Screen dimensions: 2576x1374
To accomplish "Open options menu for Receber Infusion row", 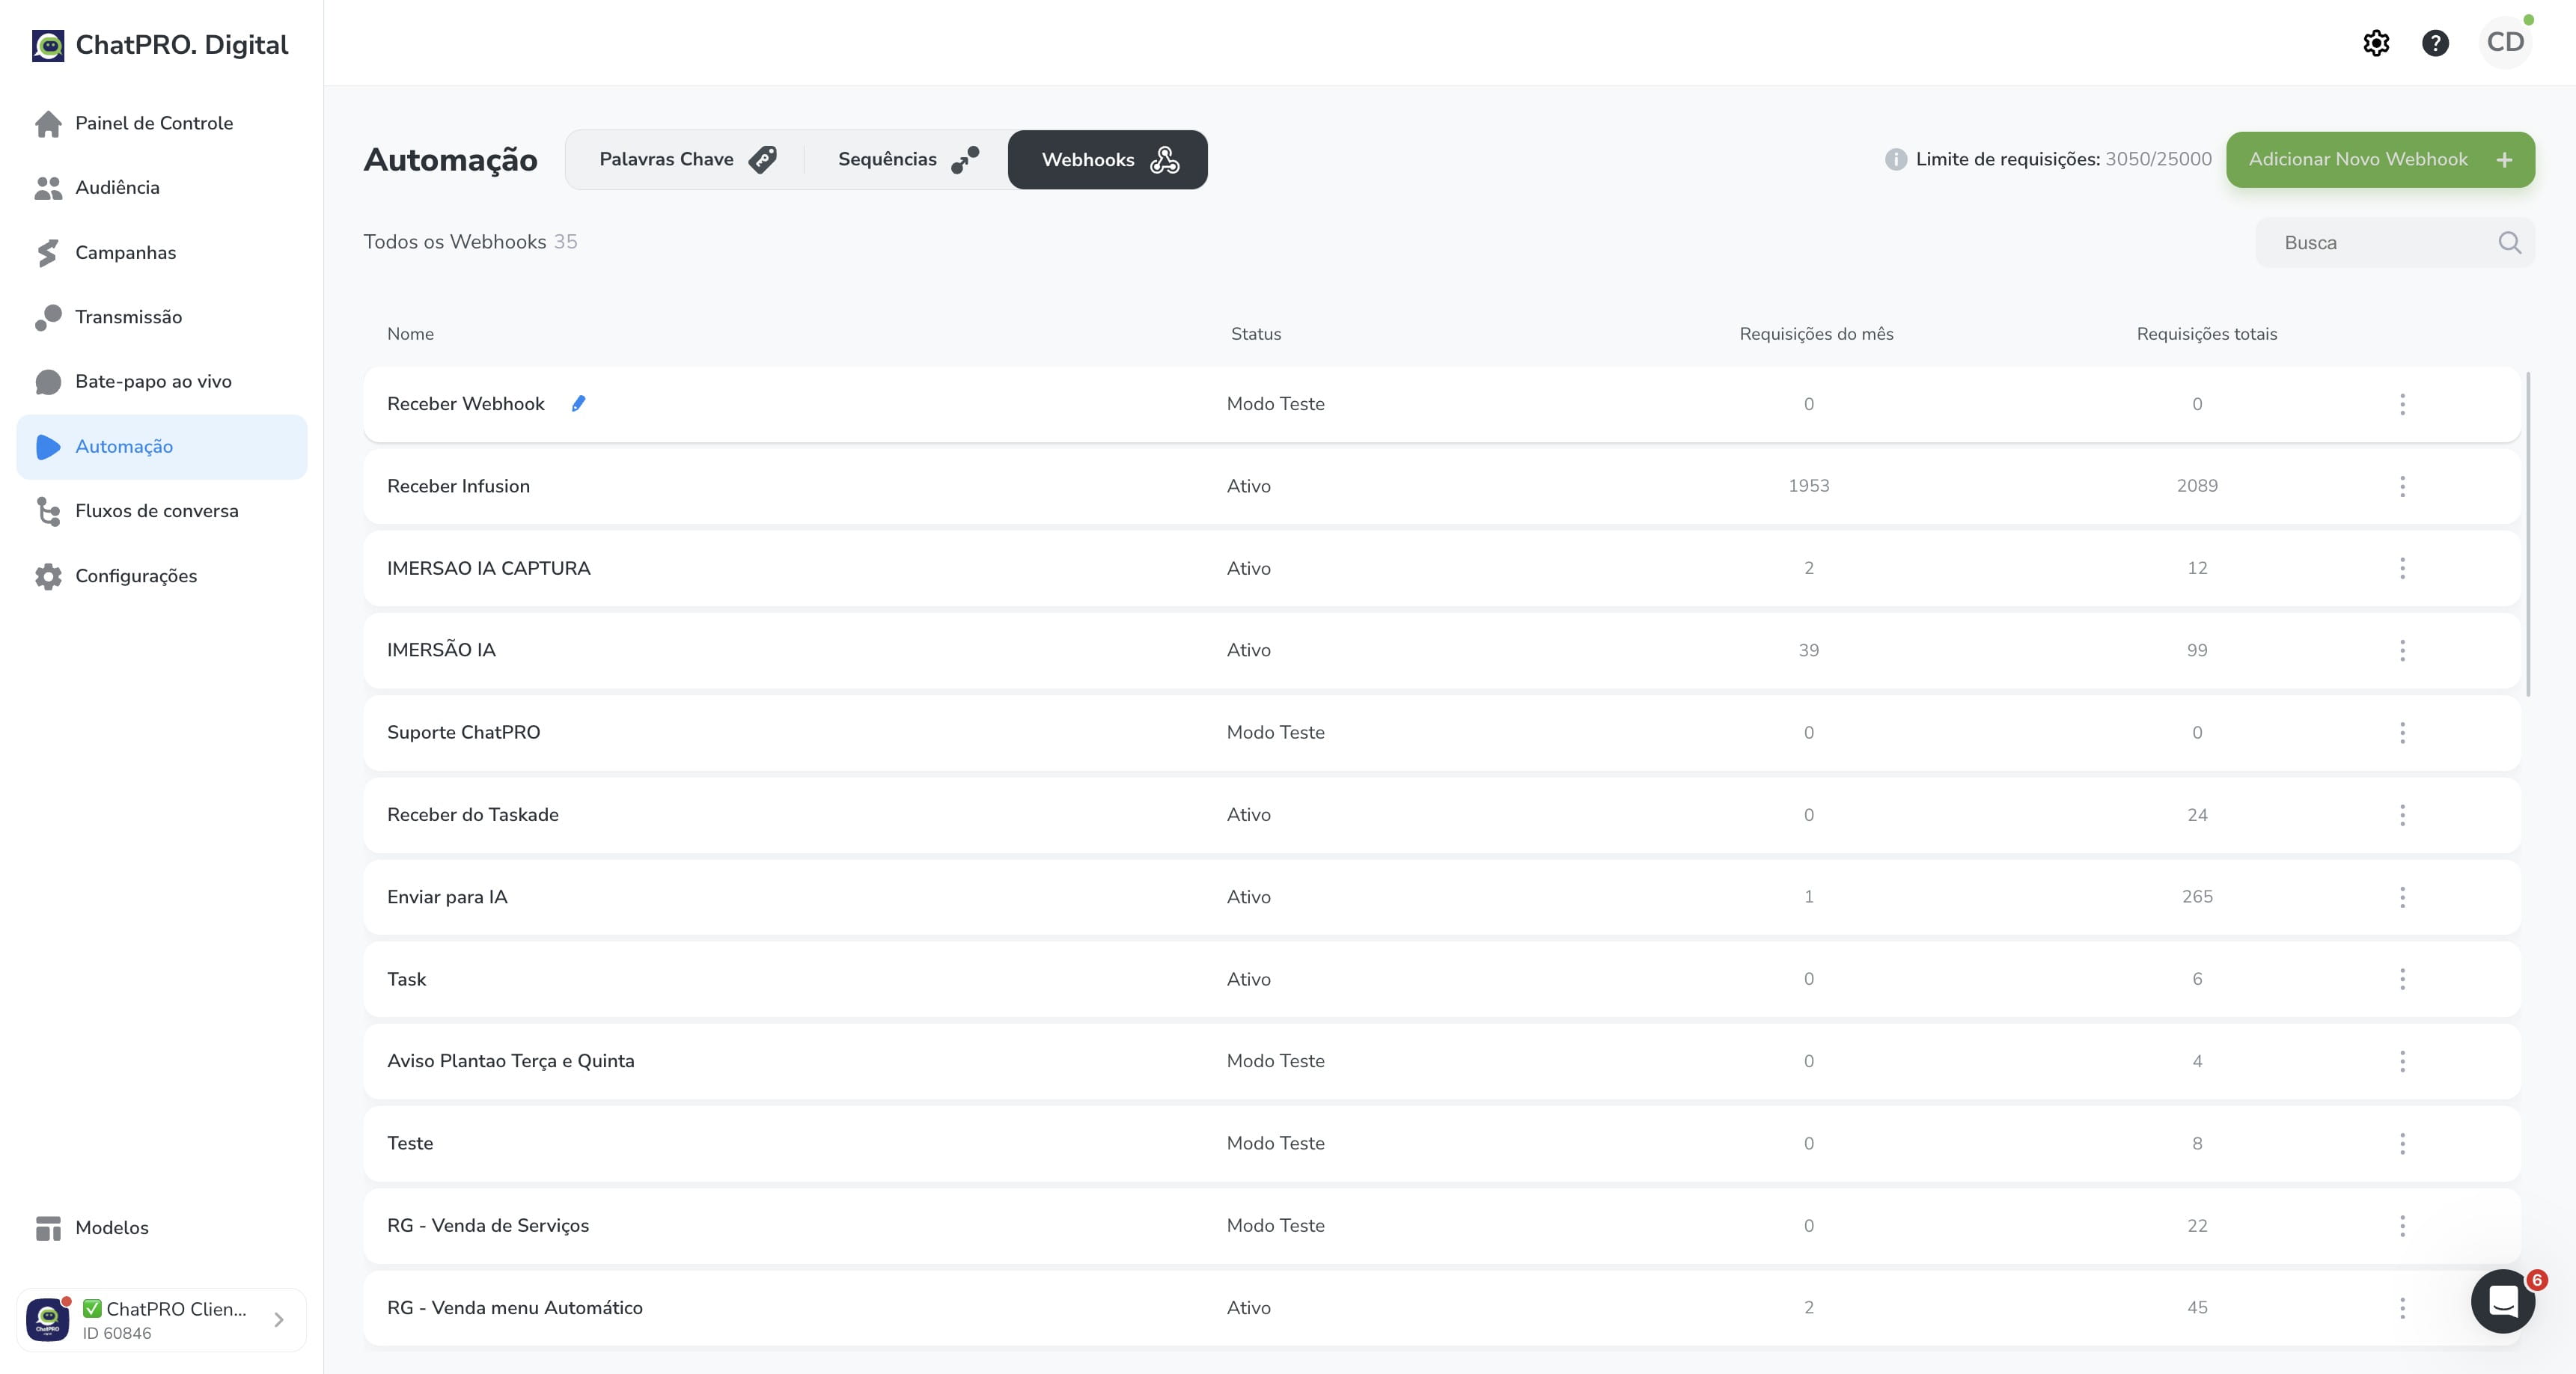I will point(2402,486).
